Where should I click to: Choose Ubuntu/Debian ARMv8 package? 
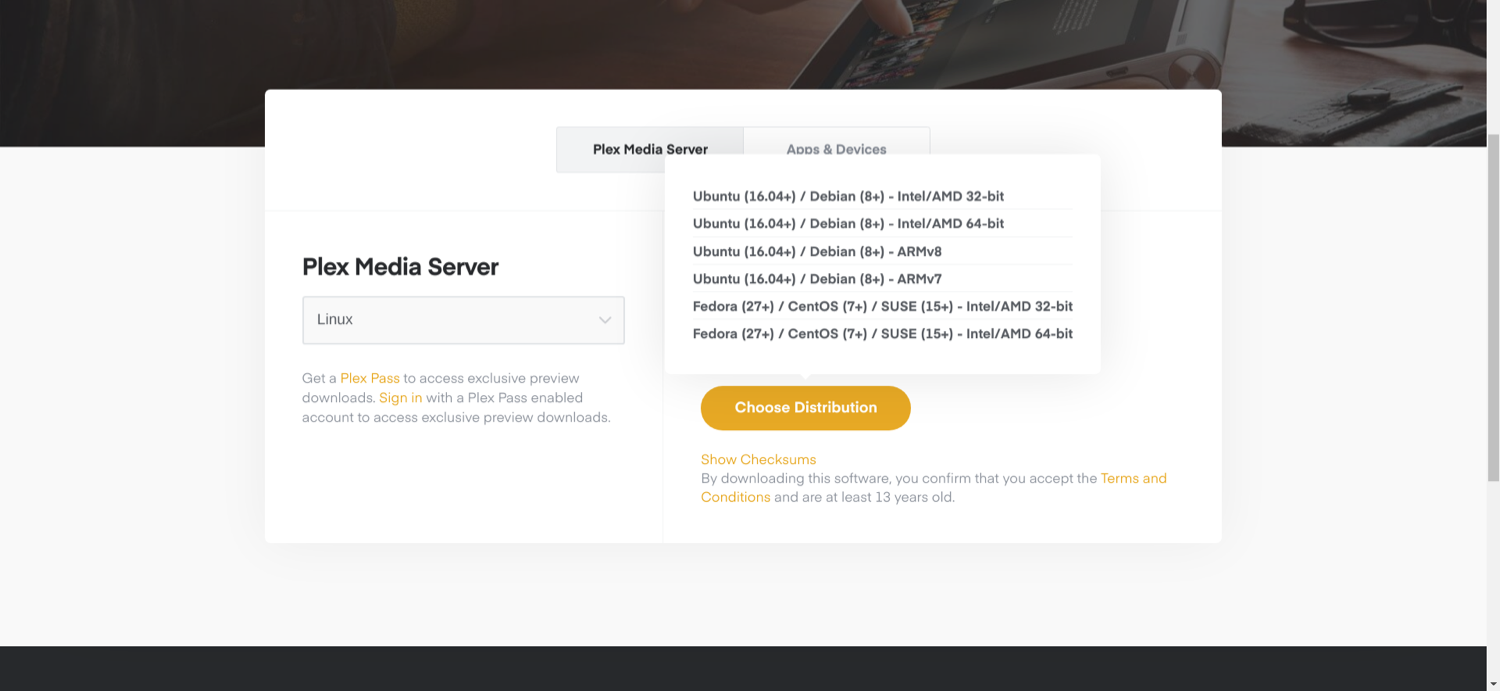pyautogui.click(x=817, y=251)
